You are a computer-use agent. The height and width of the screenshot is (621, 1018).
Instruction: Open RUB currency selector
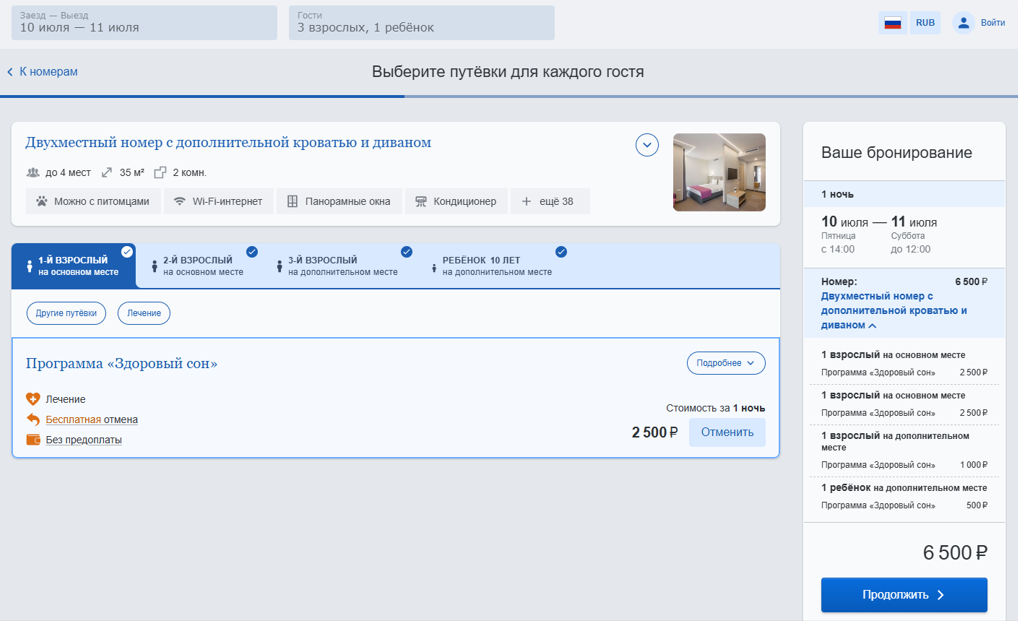click(x=925, y=23)
